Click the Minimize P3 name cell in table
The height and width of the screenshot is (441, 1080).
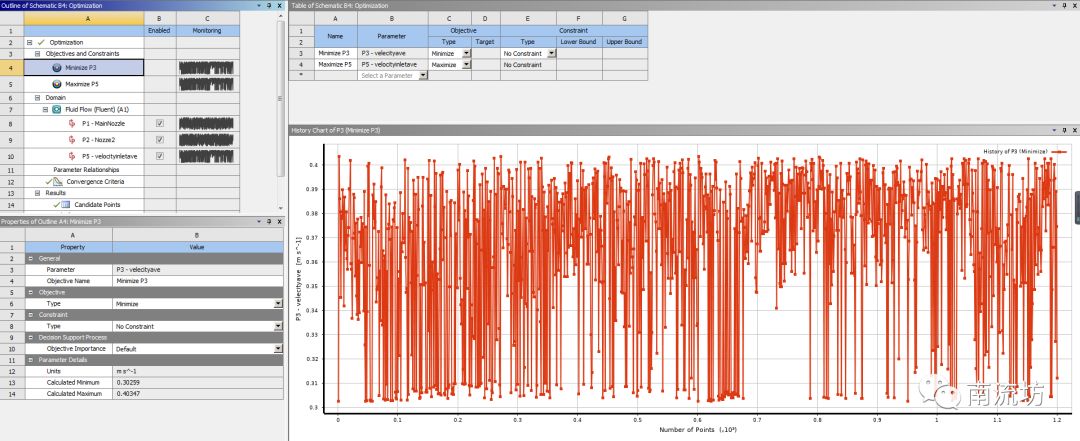click(335, 53)
